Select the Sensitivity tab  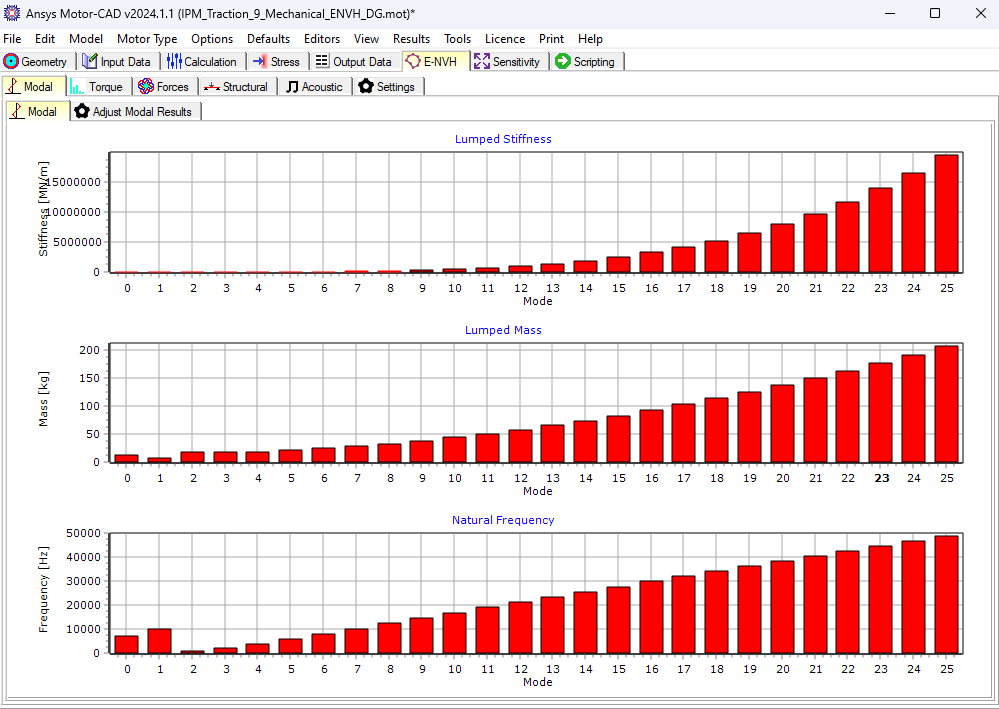point(510,61)
